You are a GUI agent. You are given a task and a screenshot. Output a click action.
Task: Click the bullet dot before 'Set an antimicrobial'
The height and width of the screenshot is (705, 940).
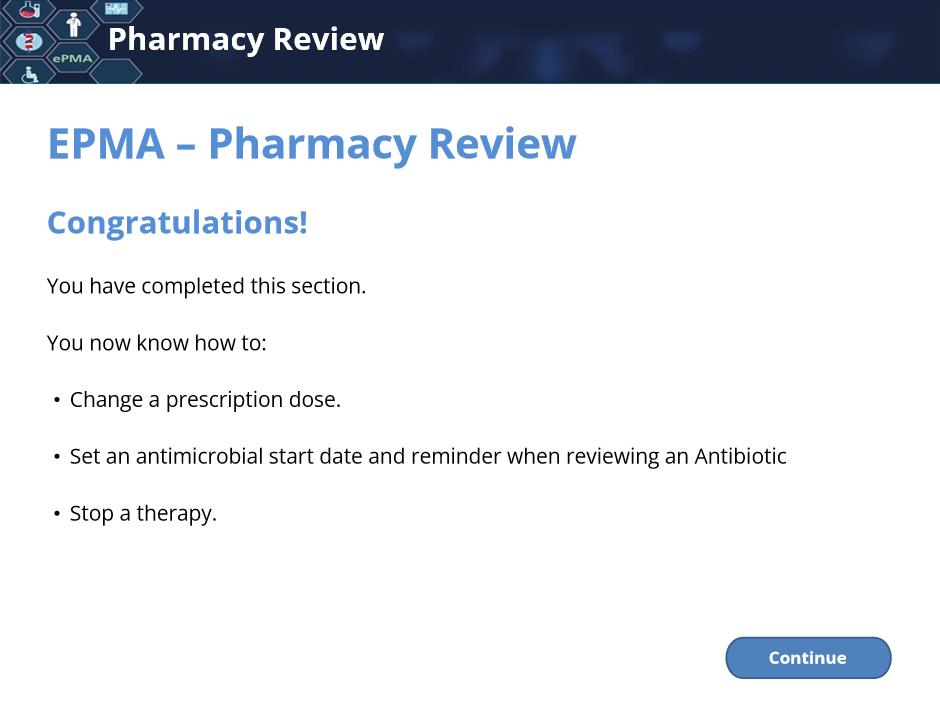point(57,457)
